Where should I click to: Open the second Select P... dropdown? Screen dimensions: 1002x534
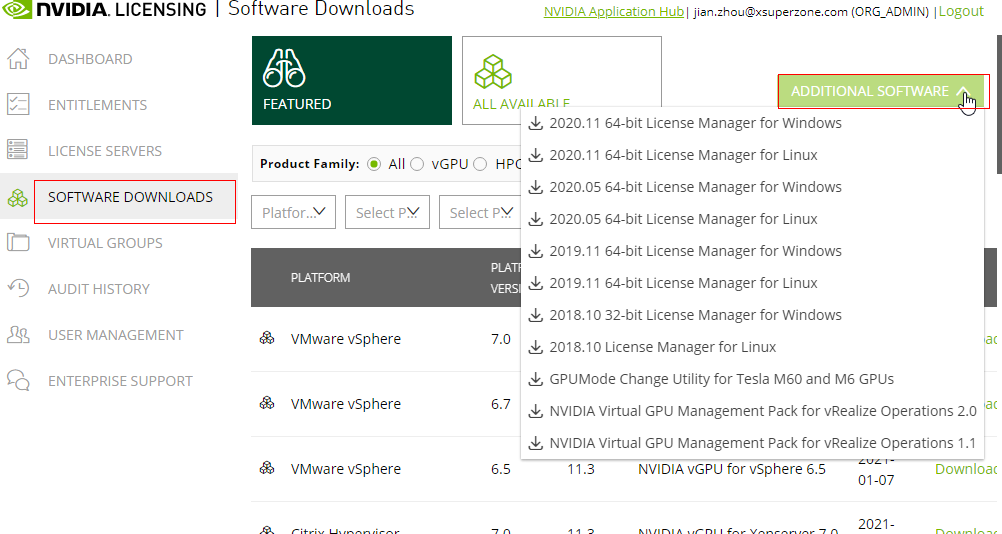pyautogui.click(x=481, y=212)
